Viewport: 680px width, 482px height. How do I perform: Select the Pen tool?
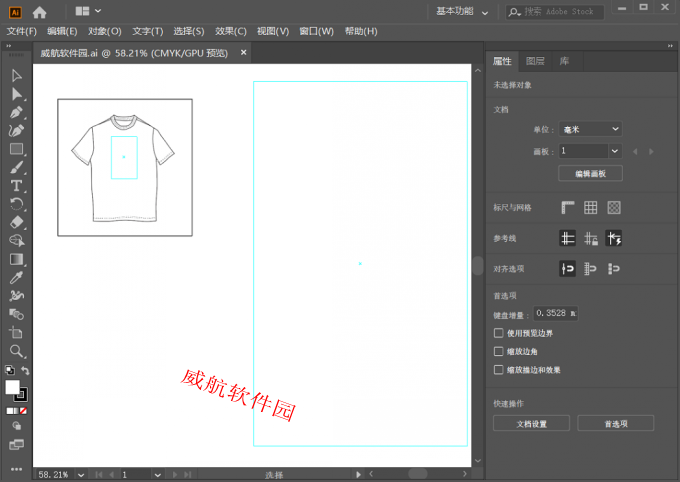16,112
